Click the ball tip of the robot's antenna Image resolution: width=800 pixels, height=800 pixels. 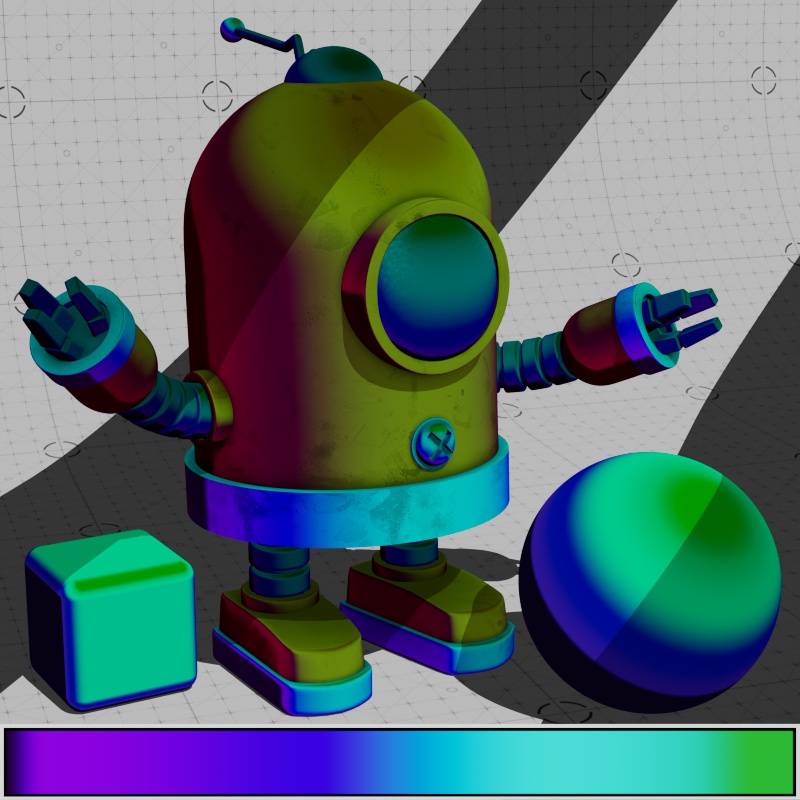tap(232, 30)
